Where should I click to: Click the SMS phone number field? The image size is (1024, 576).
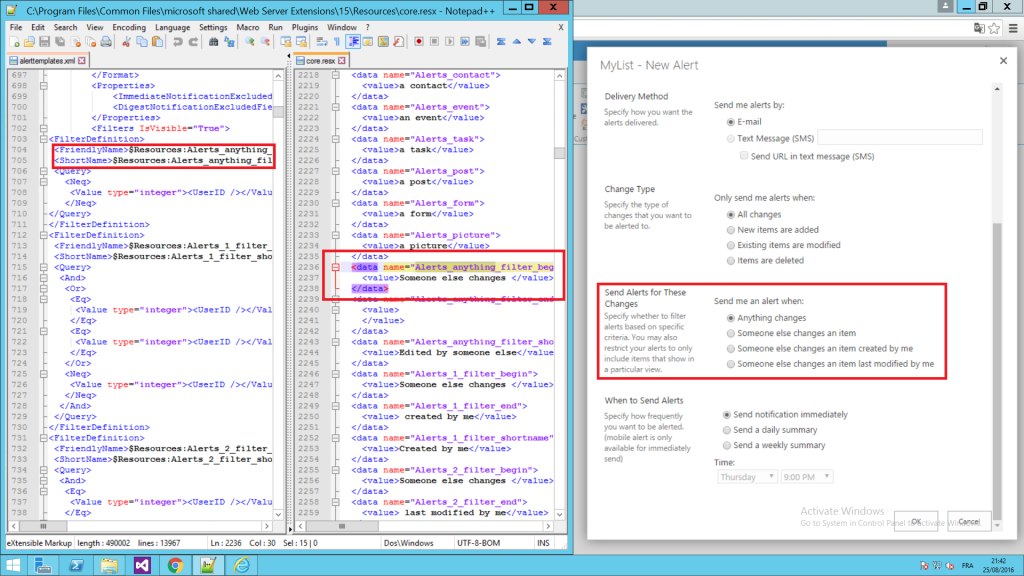pos(900,136)
